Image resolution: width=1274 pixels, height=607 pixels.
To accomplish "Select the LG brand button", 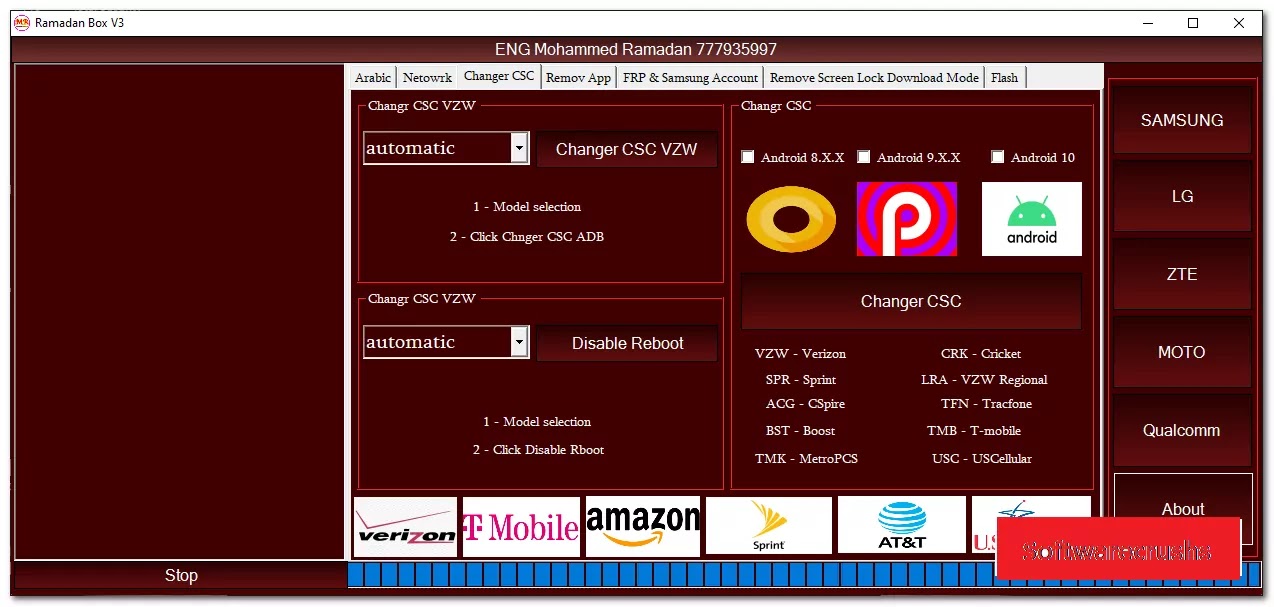I will coord(1182,196).
